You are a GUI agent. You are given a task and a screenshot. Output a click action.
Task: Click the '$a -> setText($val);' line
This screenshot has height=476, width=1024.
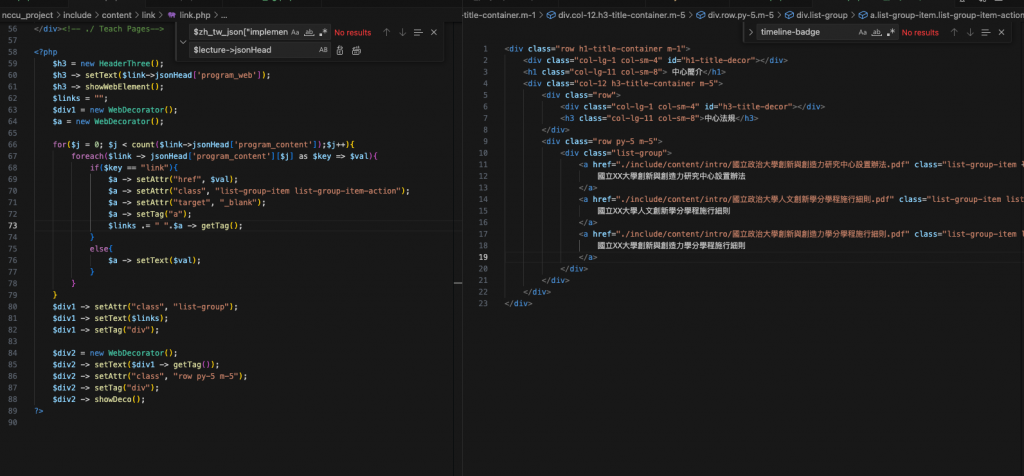pyautogui.click(x=154, y=260)
